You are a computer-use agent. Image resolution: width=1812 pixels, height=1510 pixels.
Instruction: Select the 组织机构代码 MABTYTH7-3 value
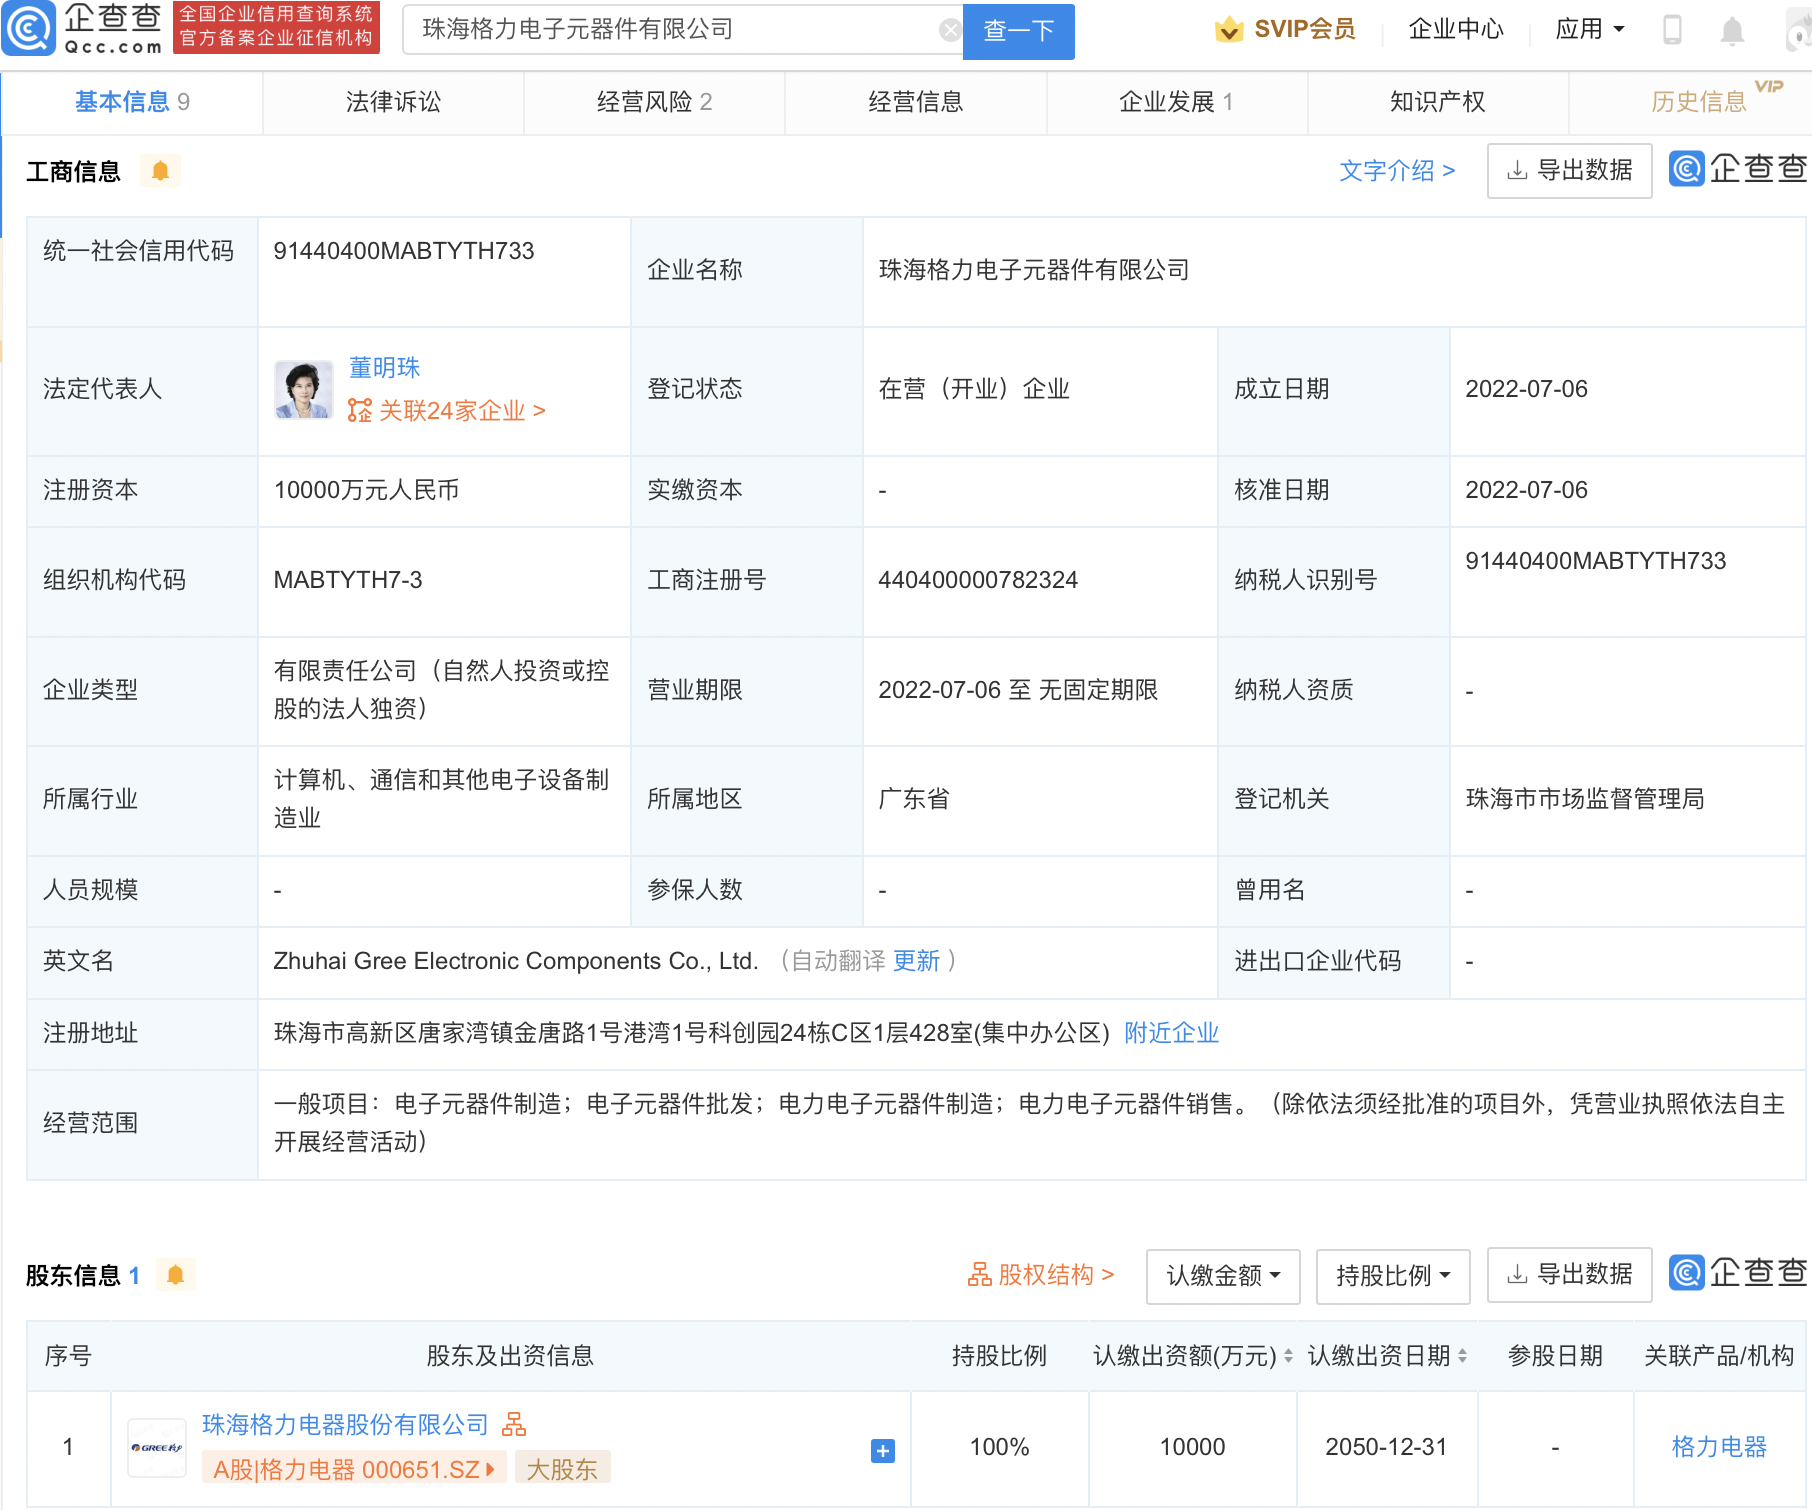coord(348,580)
